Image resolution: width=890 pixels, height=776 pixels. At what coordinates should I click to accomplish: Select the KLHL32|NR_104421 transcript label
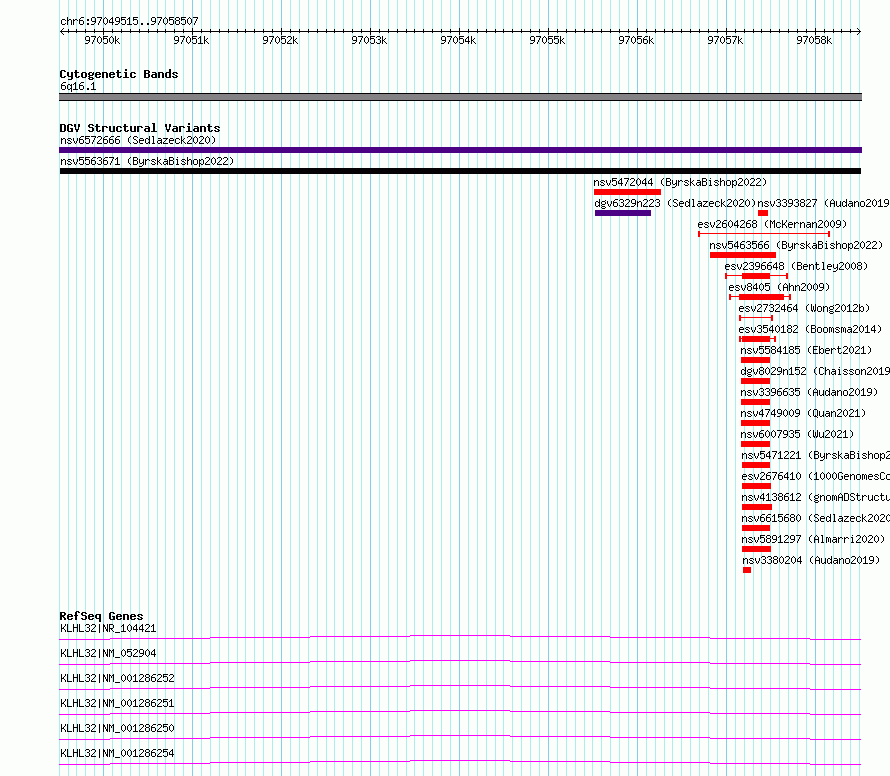pyautogui.click(x=108, y=628)
